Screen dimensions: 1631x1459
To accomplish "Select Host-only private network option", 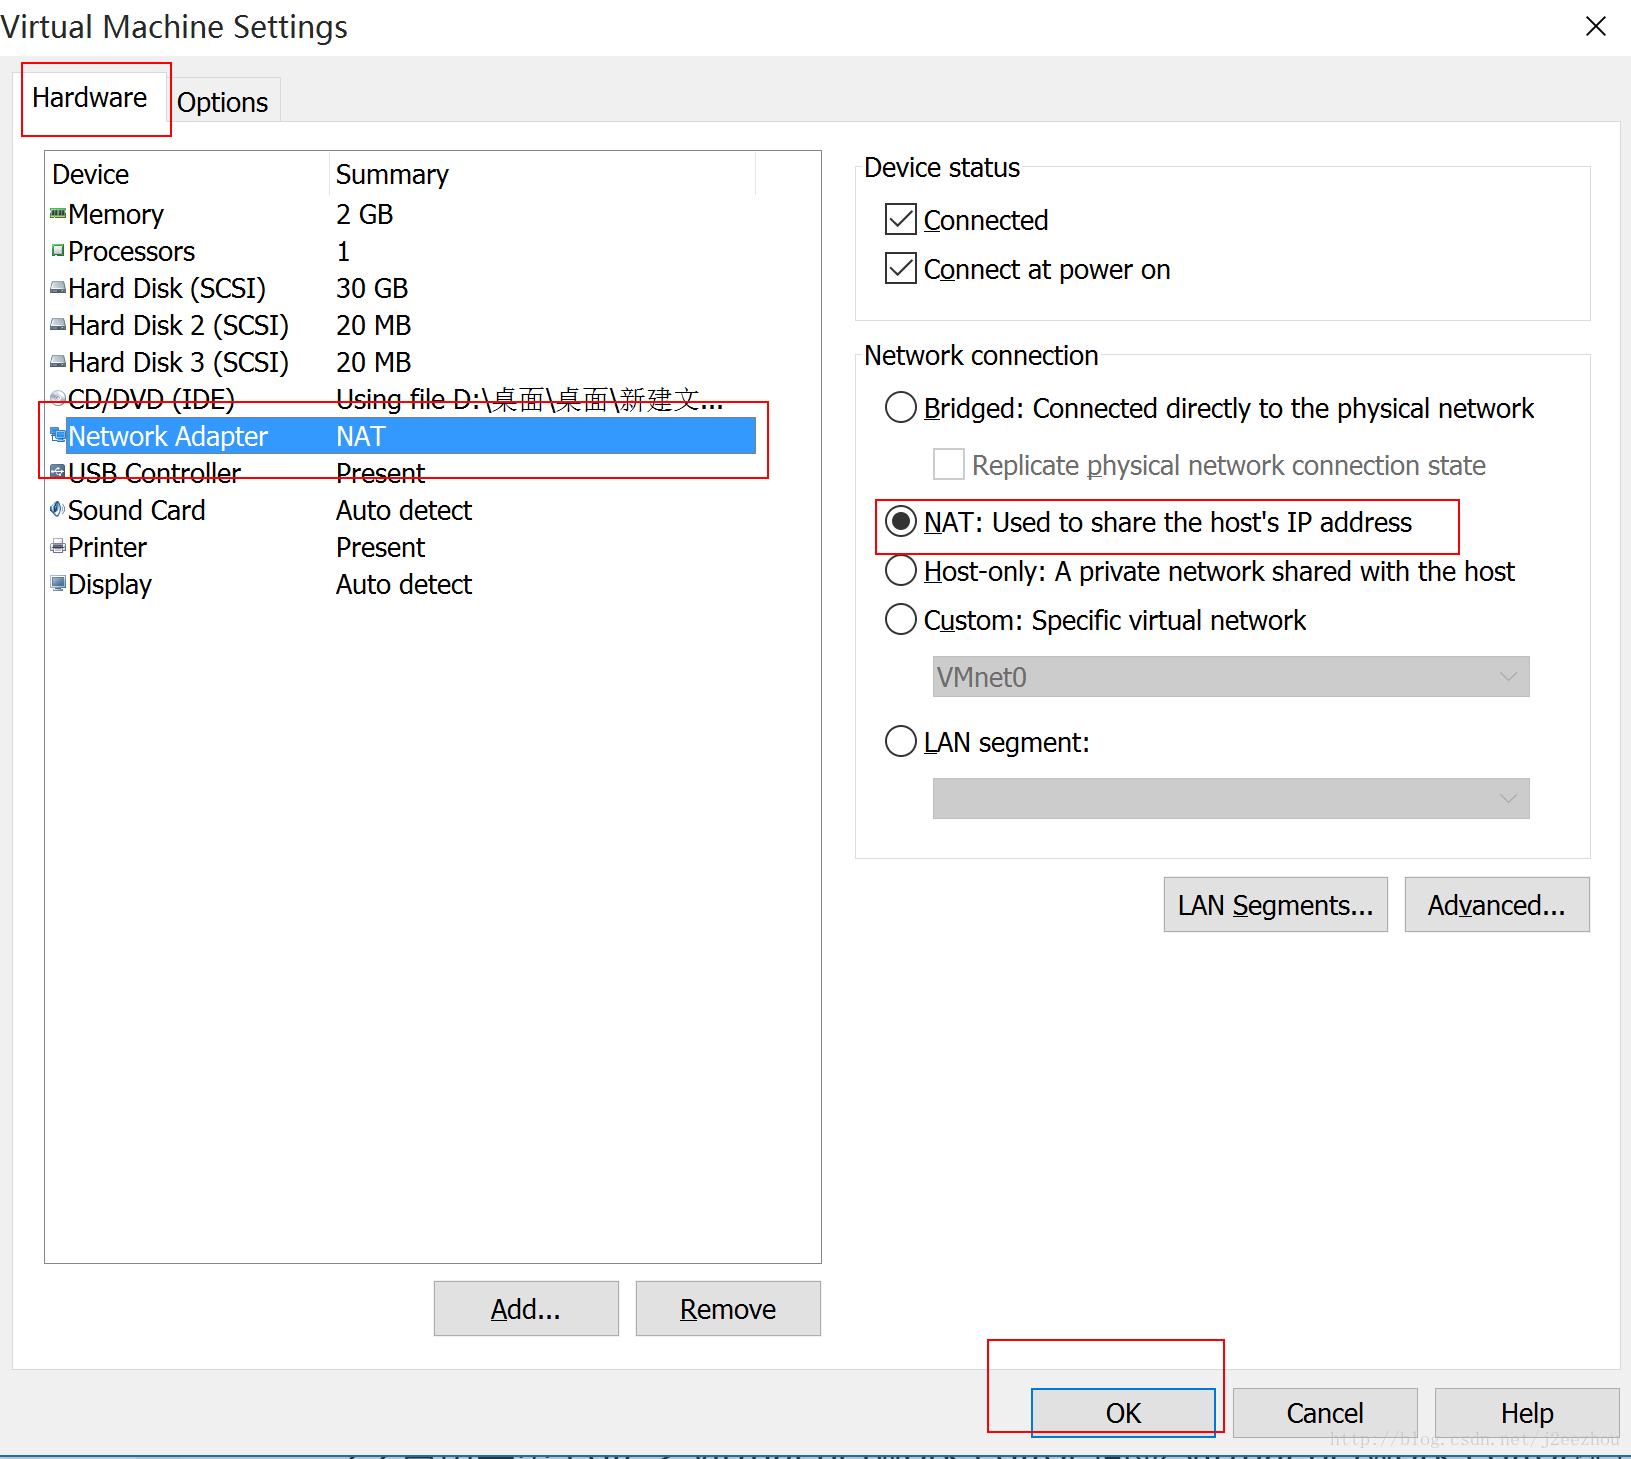I will (x=901, y=570).
